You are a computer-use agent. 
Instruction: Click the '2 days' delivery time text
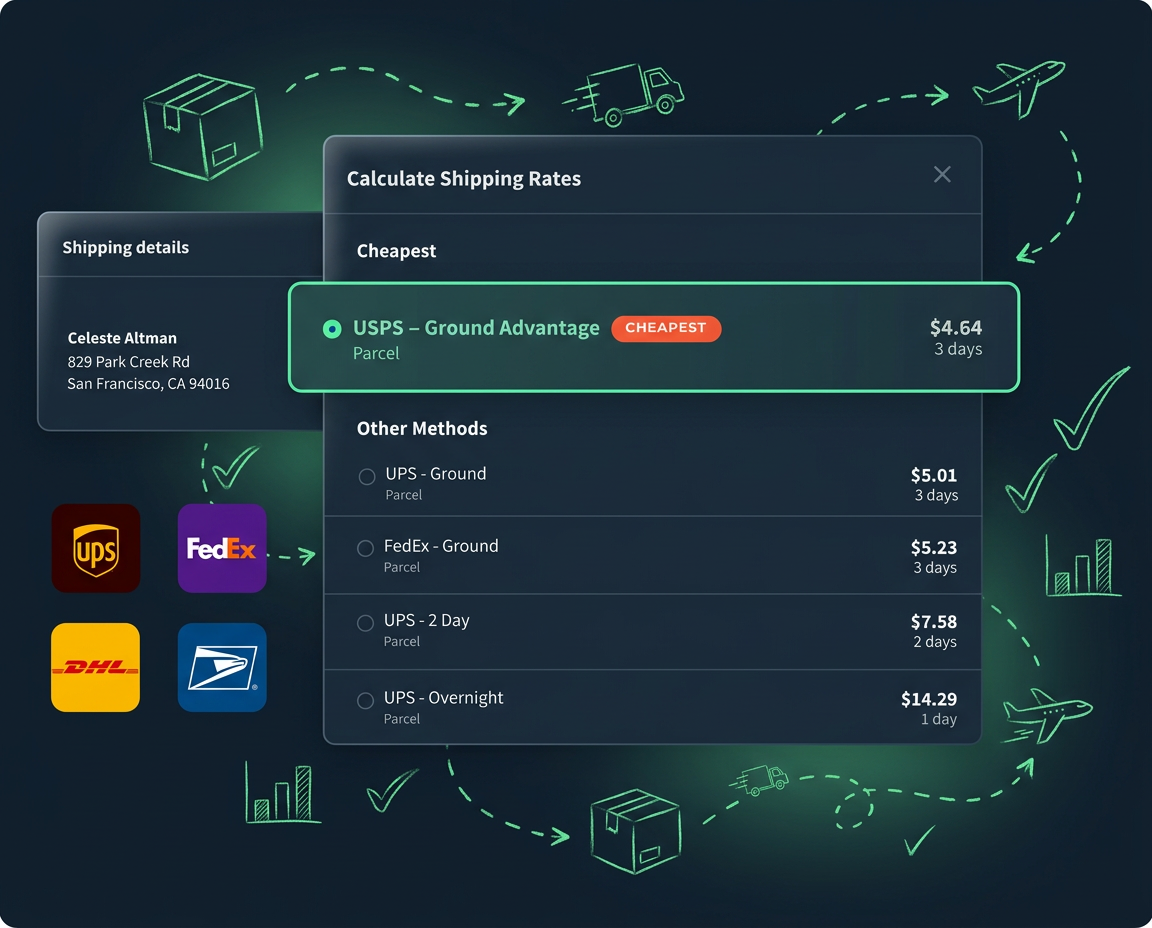[x=935, y=642]
